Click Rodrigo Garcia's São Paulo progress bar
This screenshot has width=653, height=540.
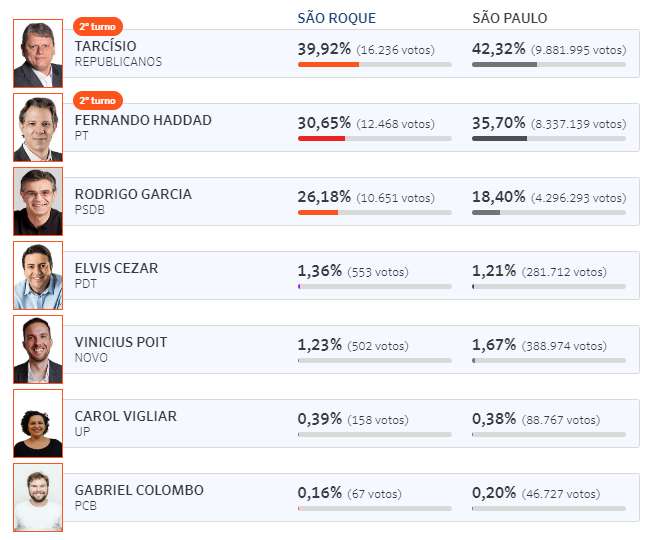[549, 213]
